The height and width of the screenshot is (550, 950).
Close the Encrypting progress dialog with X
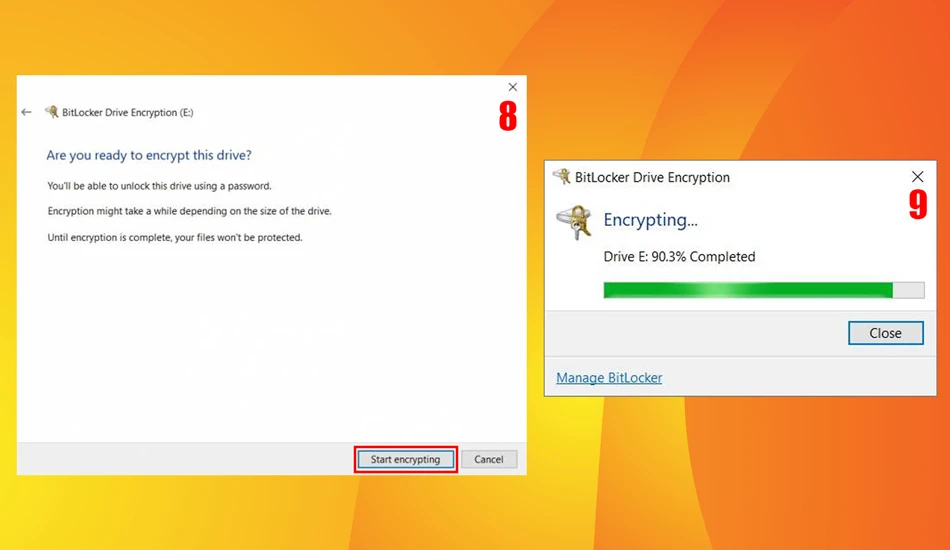[917, 176]
